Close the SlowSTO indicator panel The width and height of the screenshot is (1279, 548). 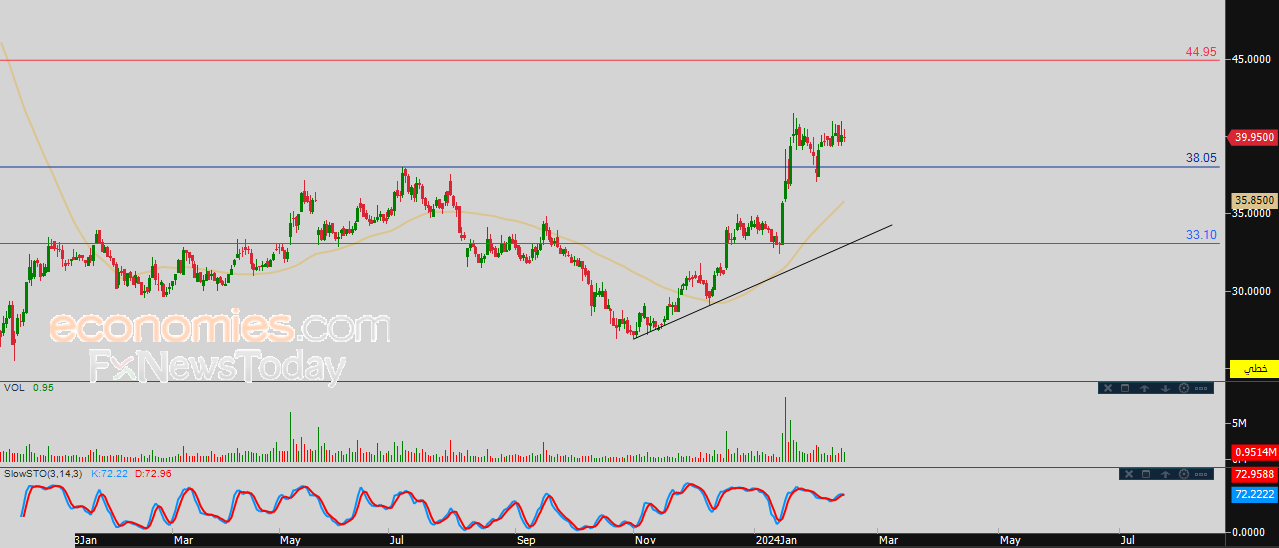click(x=1129, y=474)
